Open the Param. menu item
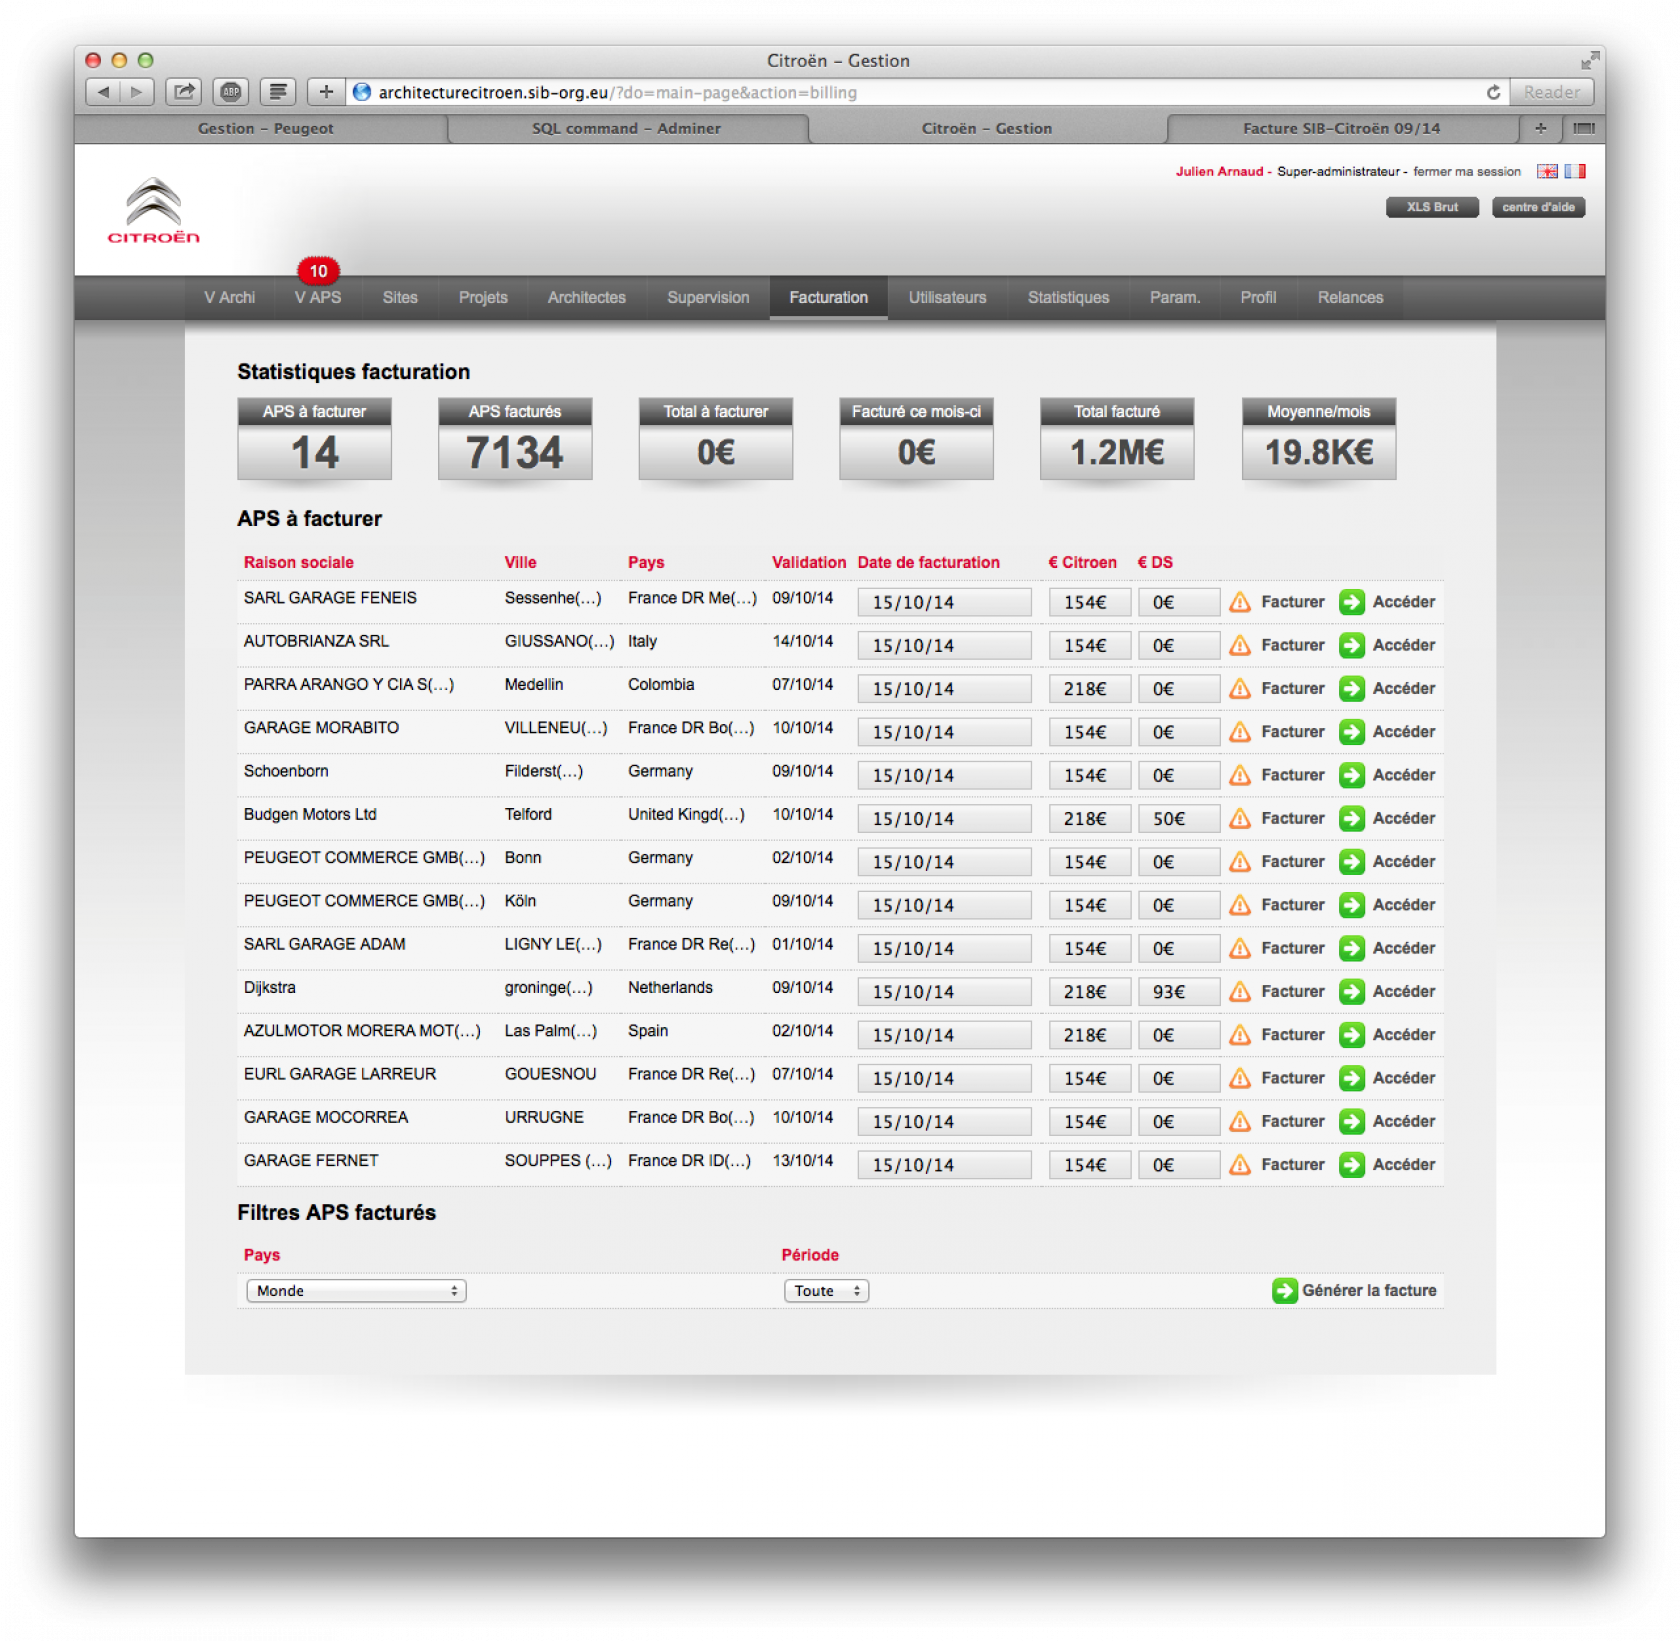The height and width of the screenshot is (1641, 1680). point(1175,298)
